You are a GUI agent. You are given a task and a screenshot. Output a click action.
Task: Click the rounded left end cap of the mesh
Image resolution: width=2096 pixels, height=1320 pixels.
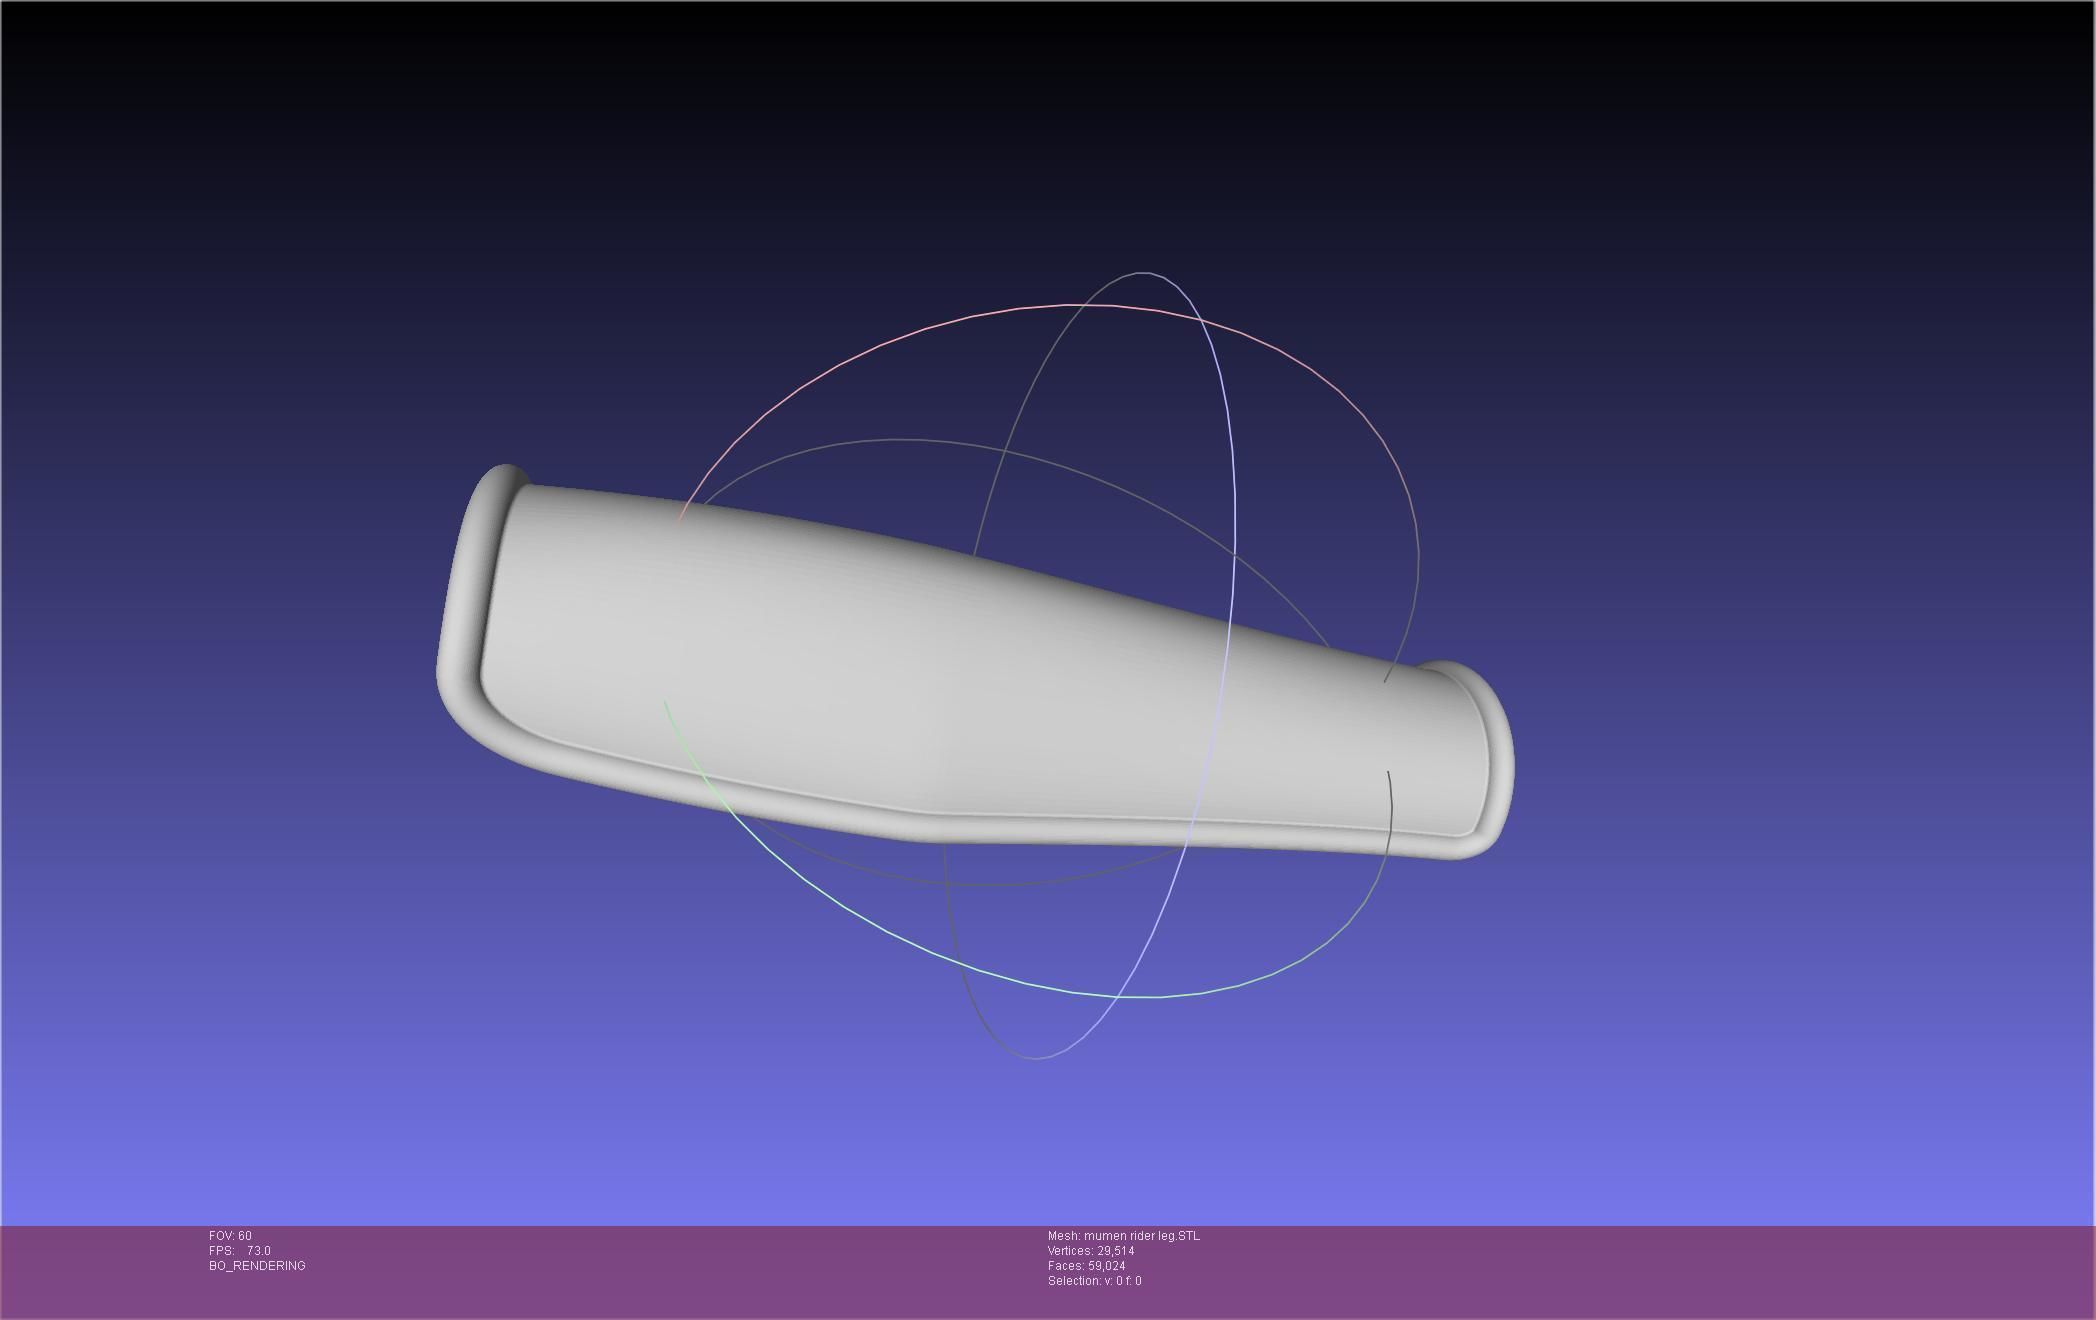point(462,600)
